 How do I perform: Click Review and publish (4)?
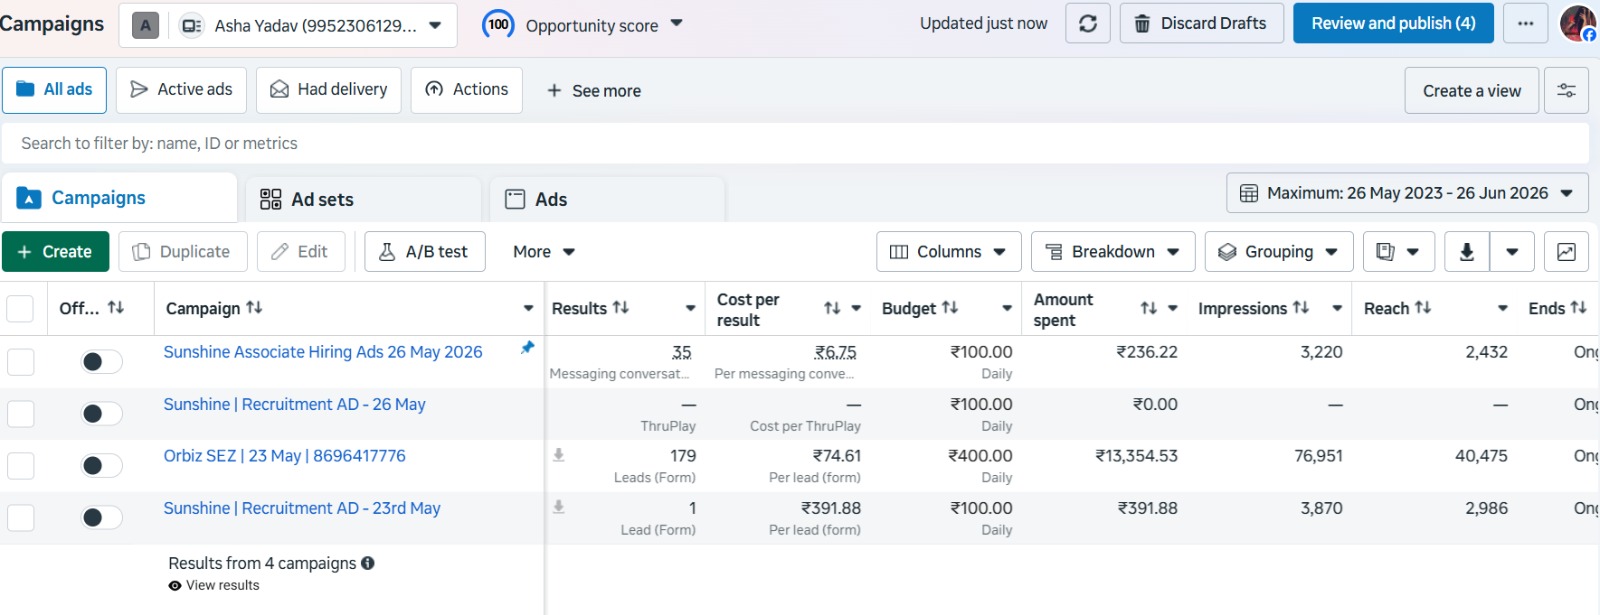(1393, 23)
